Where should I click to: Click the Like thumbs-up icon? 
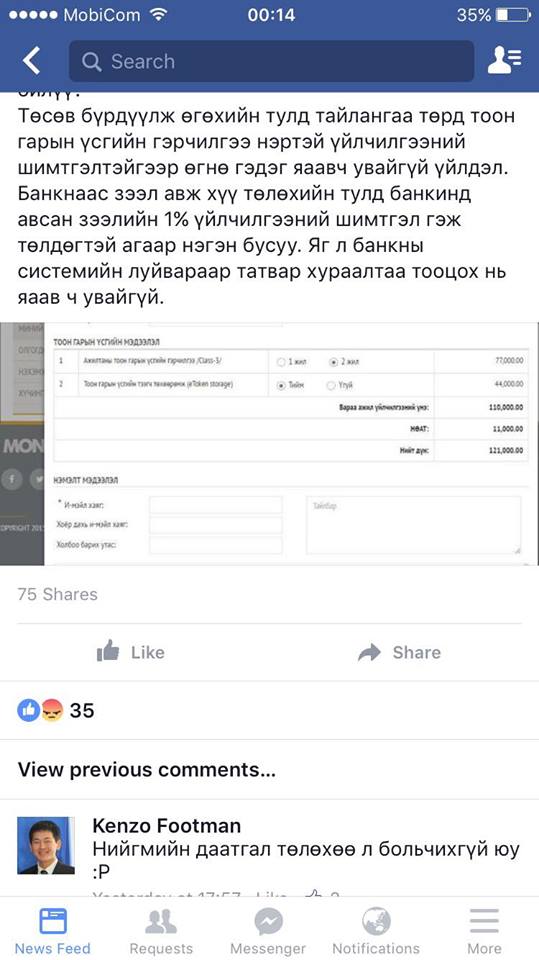click(x=108, y=651)
